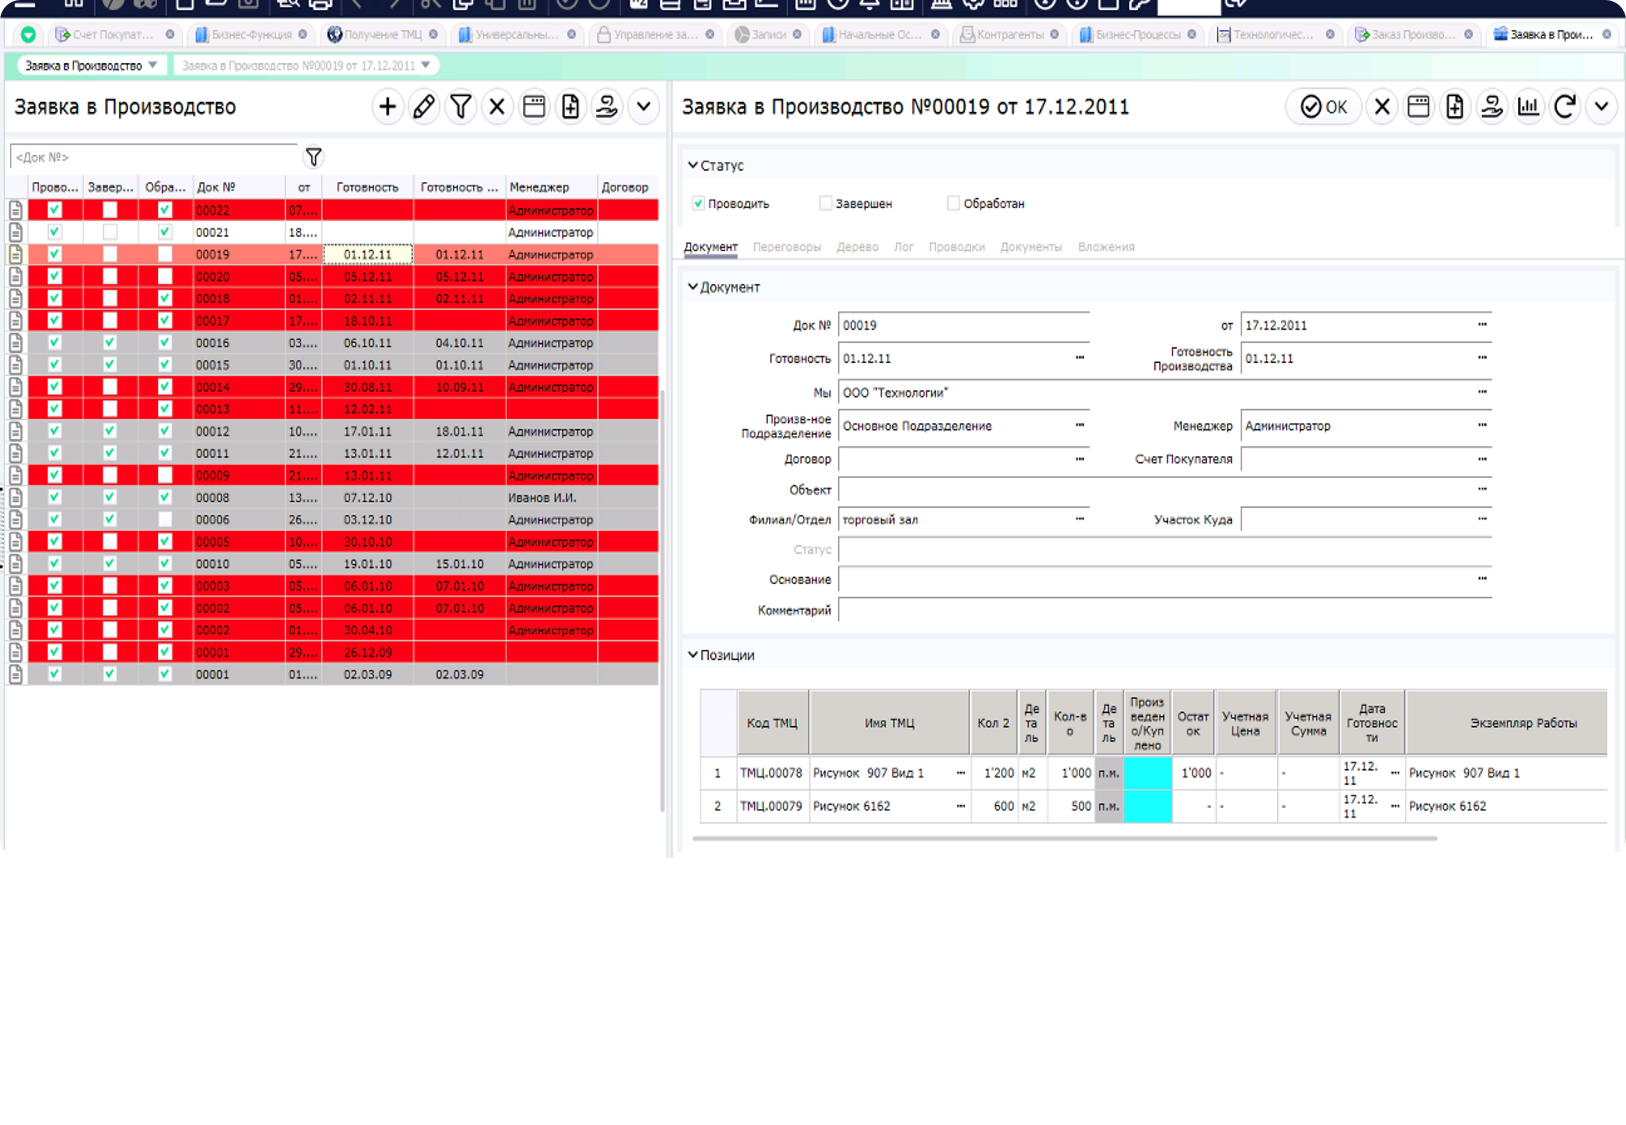Click the add-page icon in document toolbar
1626x1125 pixels.
point(1455,107)
